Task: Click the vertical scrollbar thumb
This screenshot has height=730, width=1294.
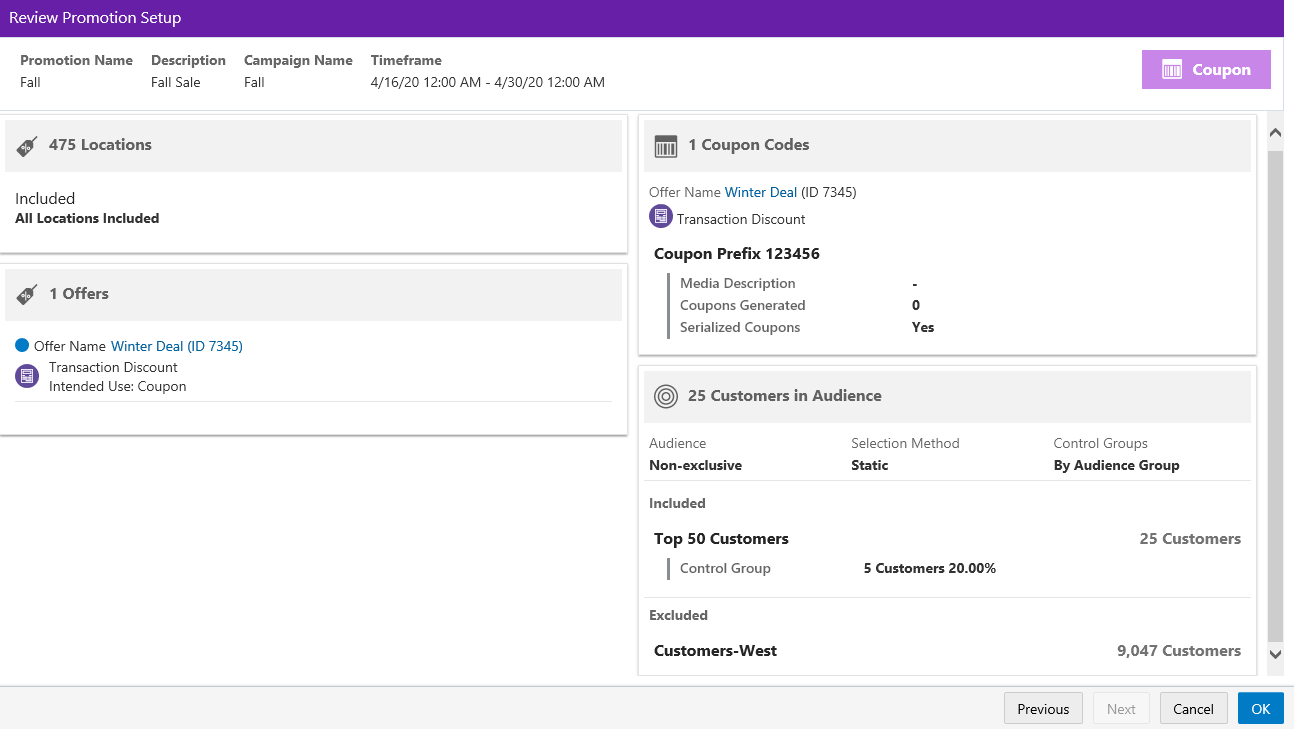Action: [1275, 395]
